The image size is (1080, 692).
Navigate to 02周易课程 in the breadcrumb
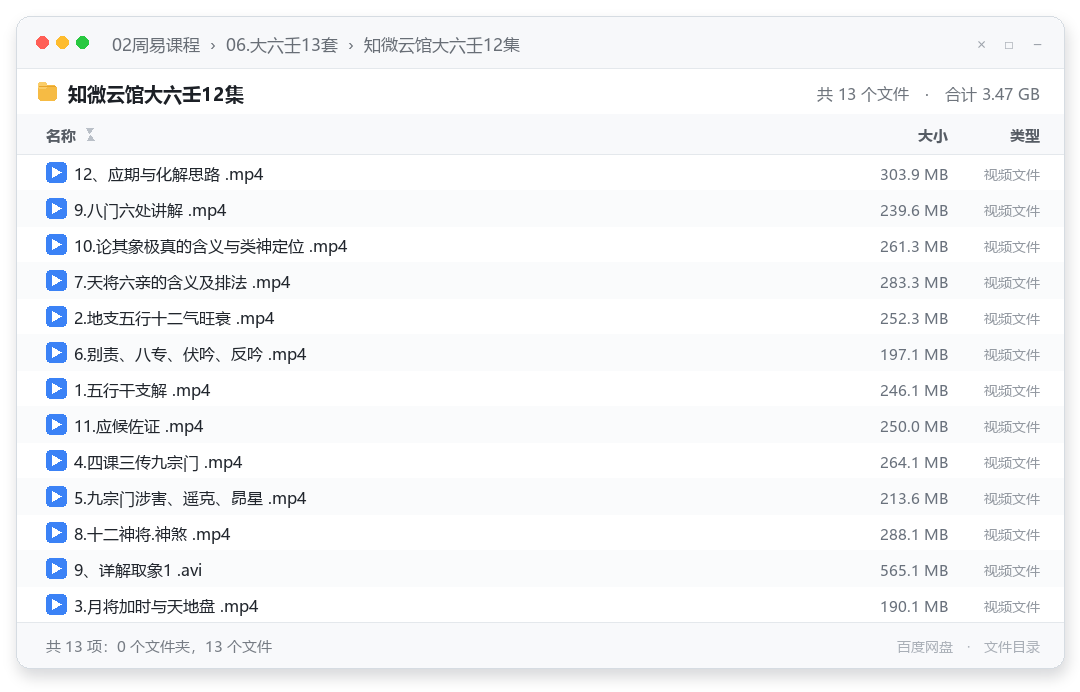click(156, 45)
